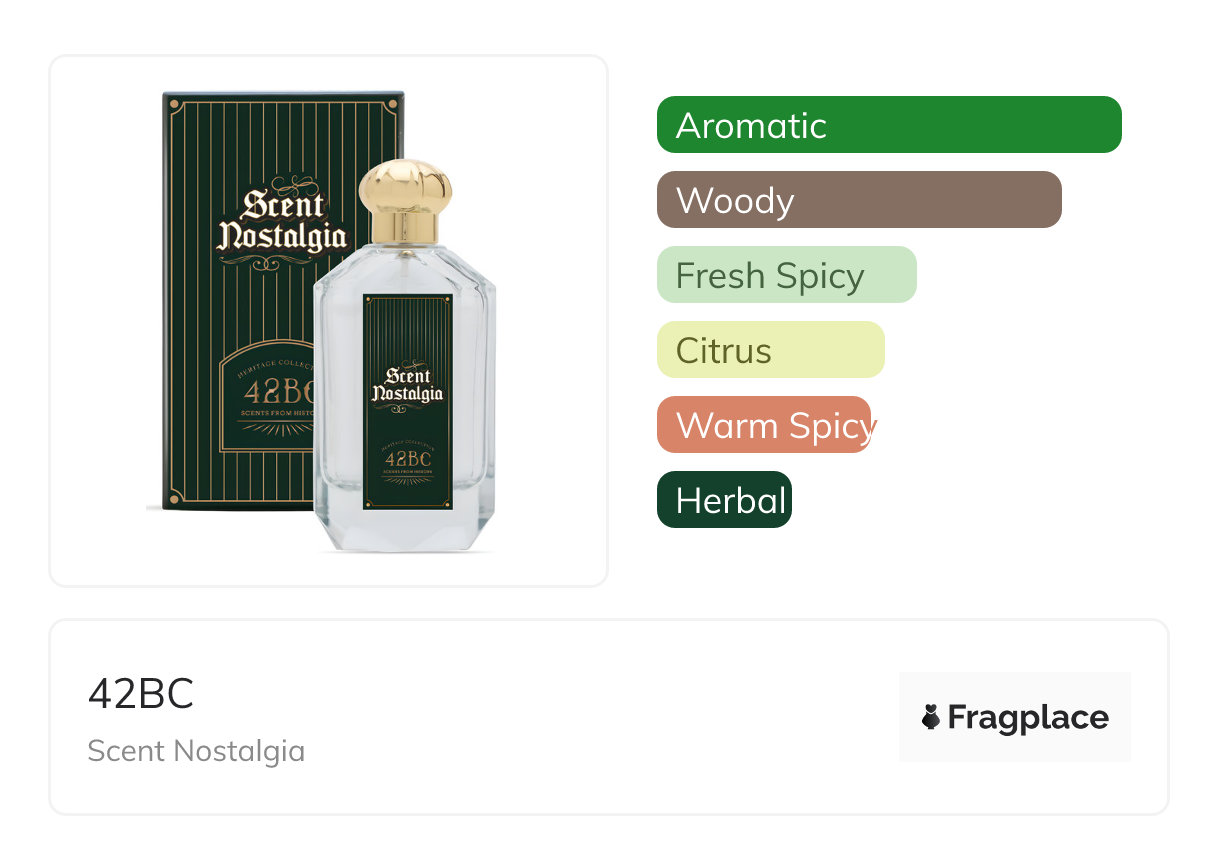Click the Warm Spicy accord bar
Image resolution: width=1218 pixels, height=864 pixels.
tap(766, 425)
